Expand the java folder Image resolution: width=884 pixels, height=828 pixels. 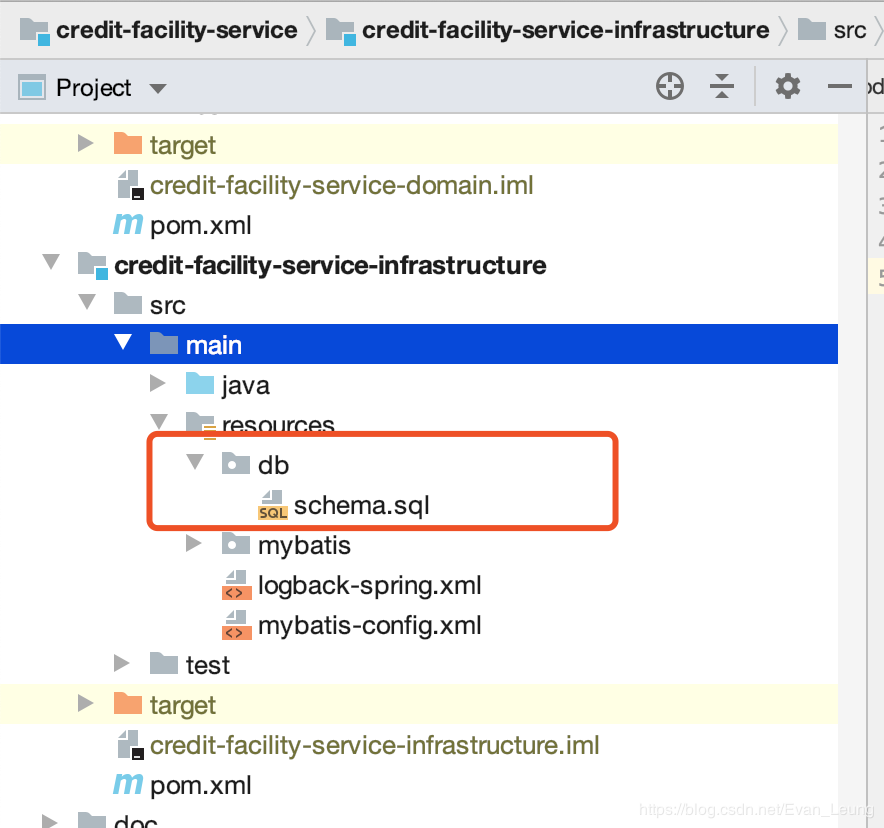click(158, 384)
